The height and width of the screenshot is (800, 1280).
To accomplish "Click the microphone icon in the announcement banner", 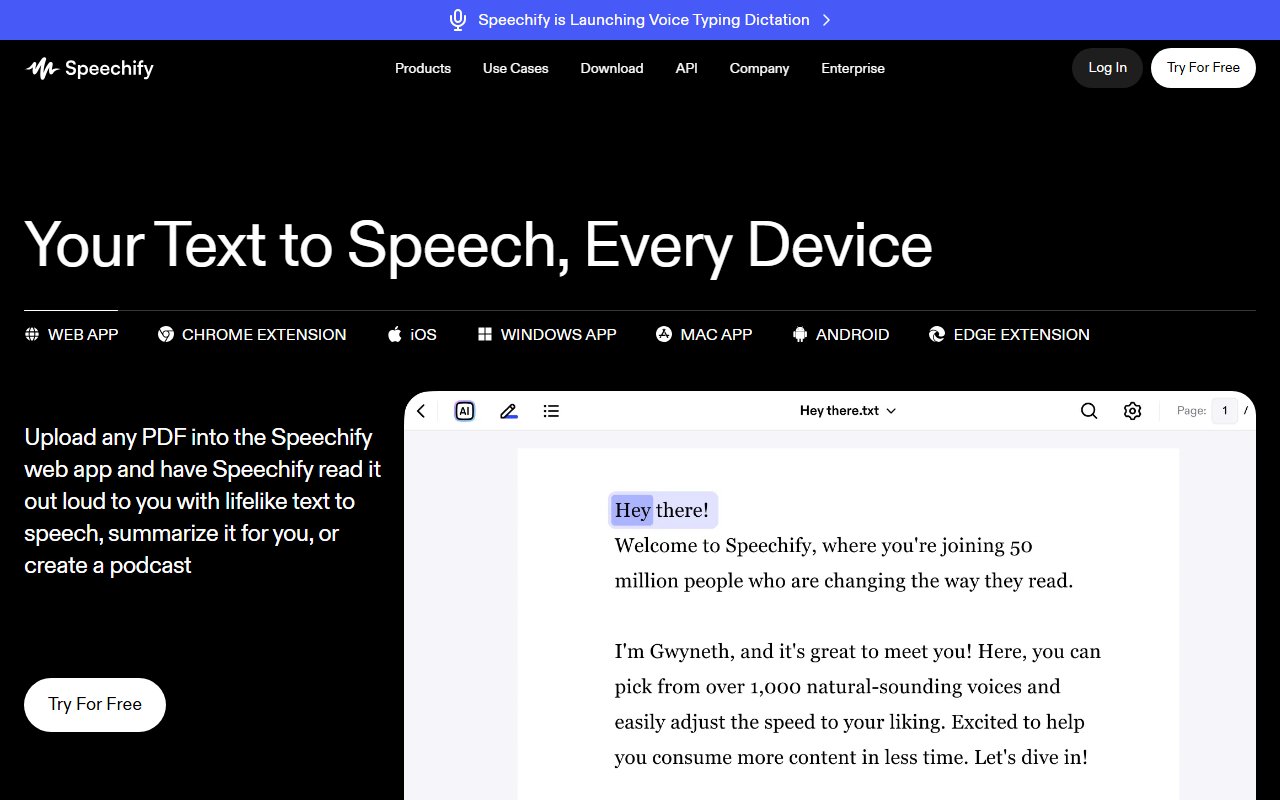I will [458, 20].
